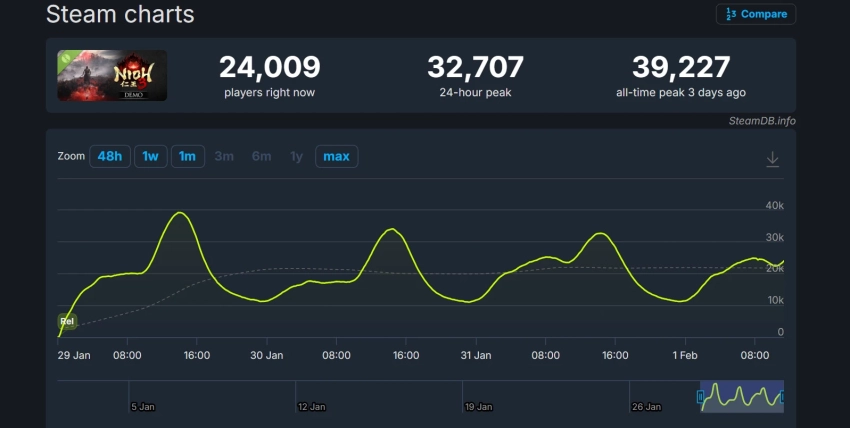Image resolution: width=850 pixels, height=428 pixels.
Task: Click the right navigator range handle
Action: pos(782,397)
